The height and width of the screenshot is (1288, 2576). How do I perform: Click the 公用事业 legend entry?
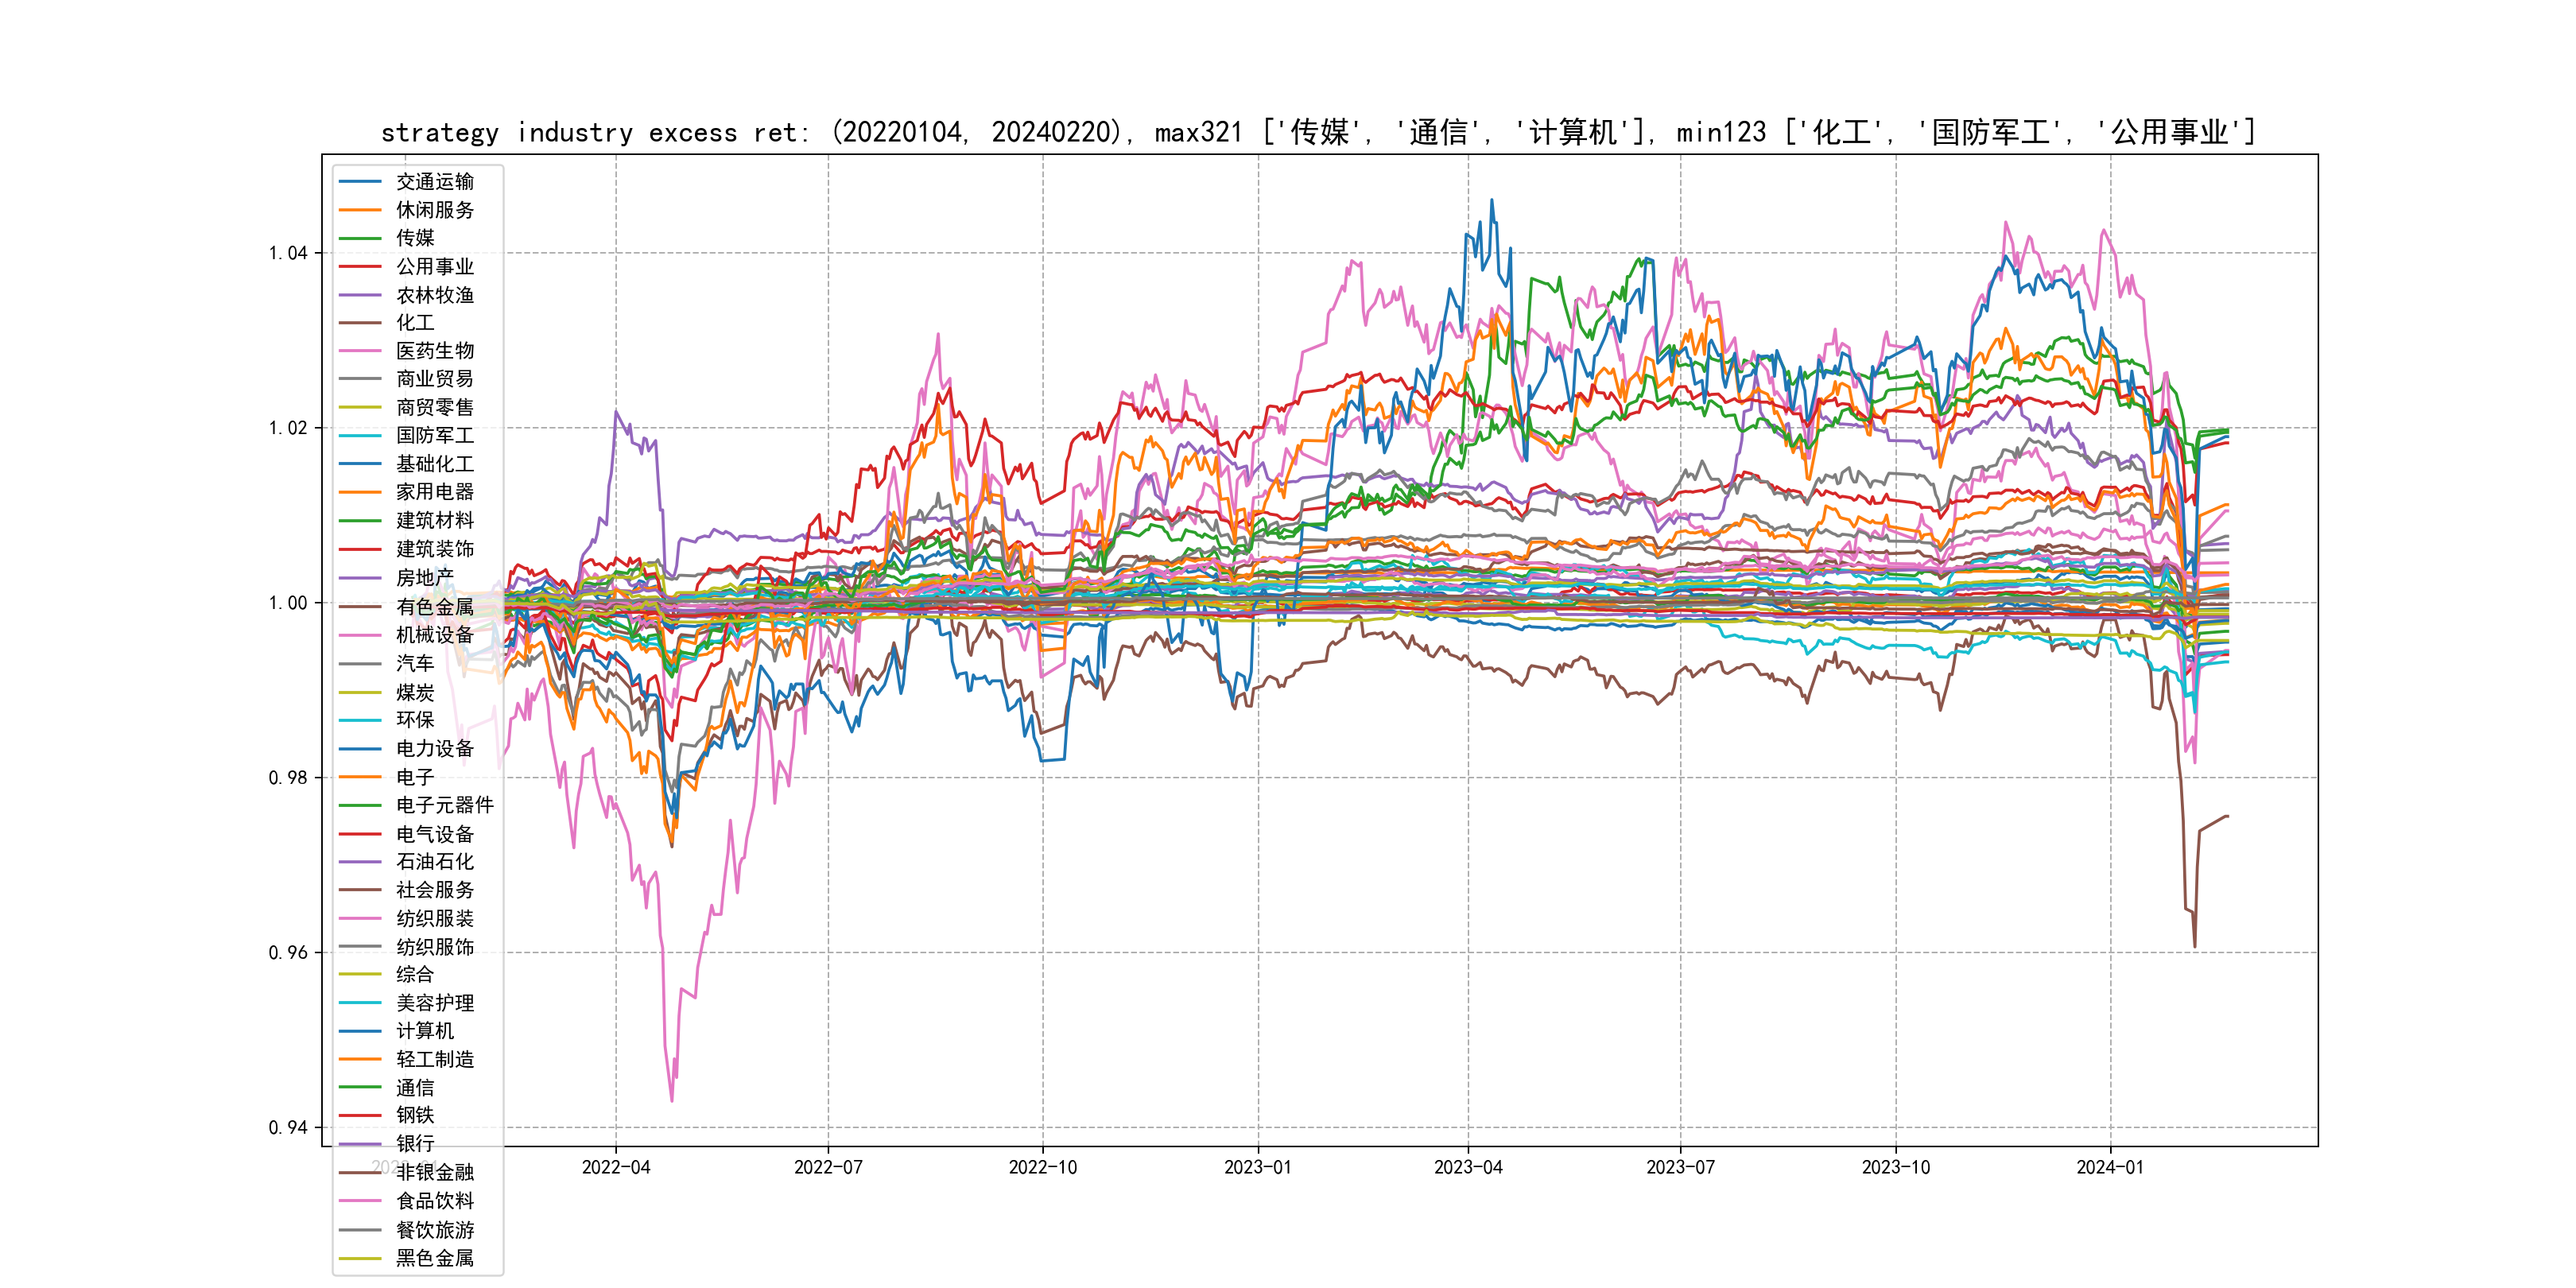point(434,267)
